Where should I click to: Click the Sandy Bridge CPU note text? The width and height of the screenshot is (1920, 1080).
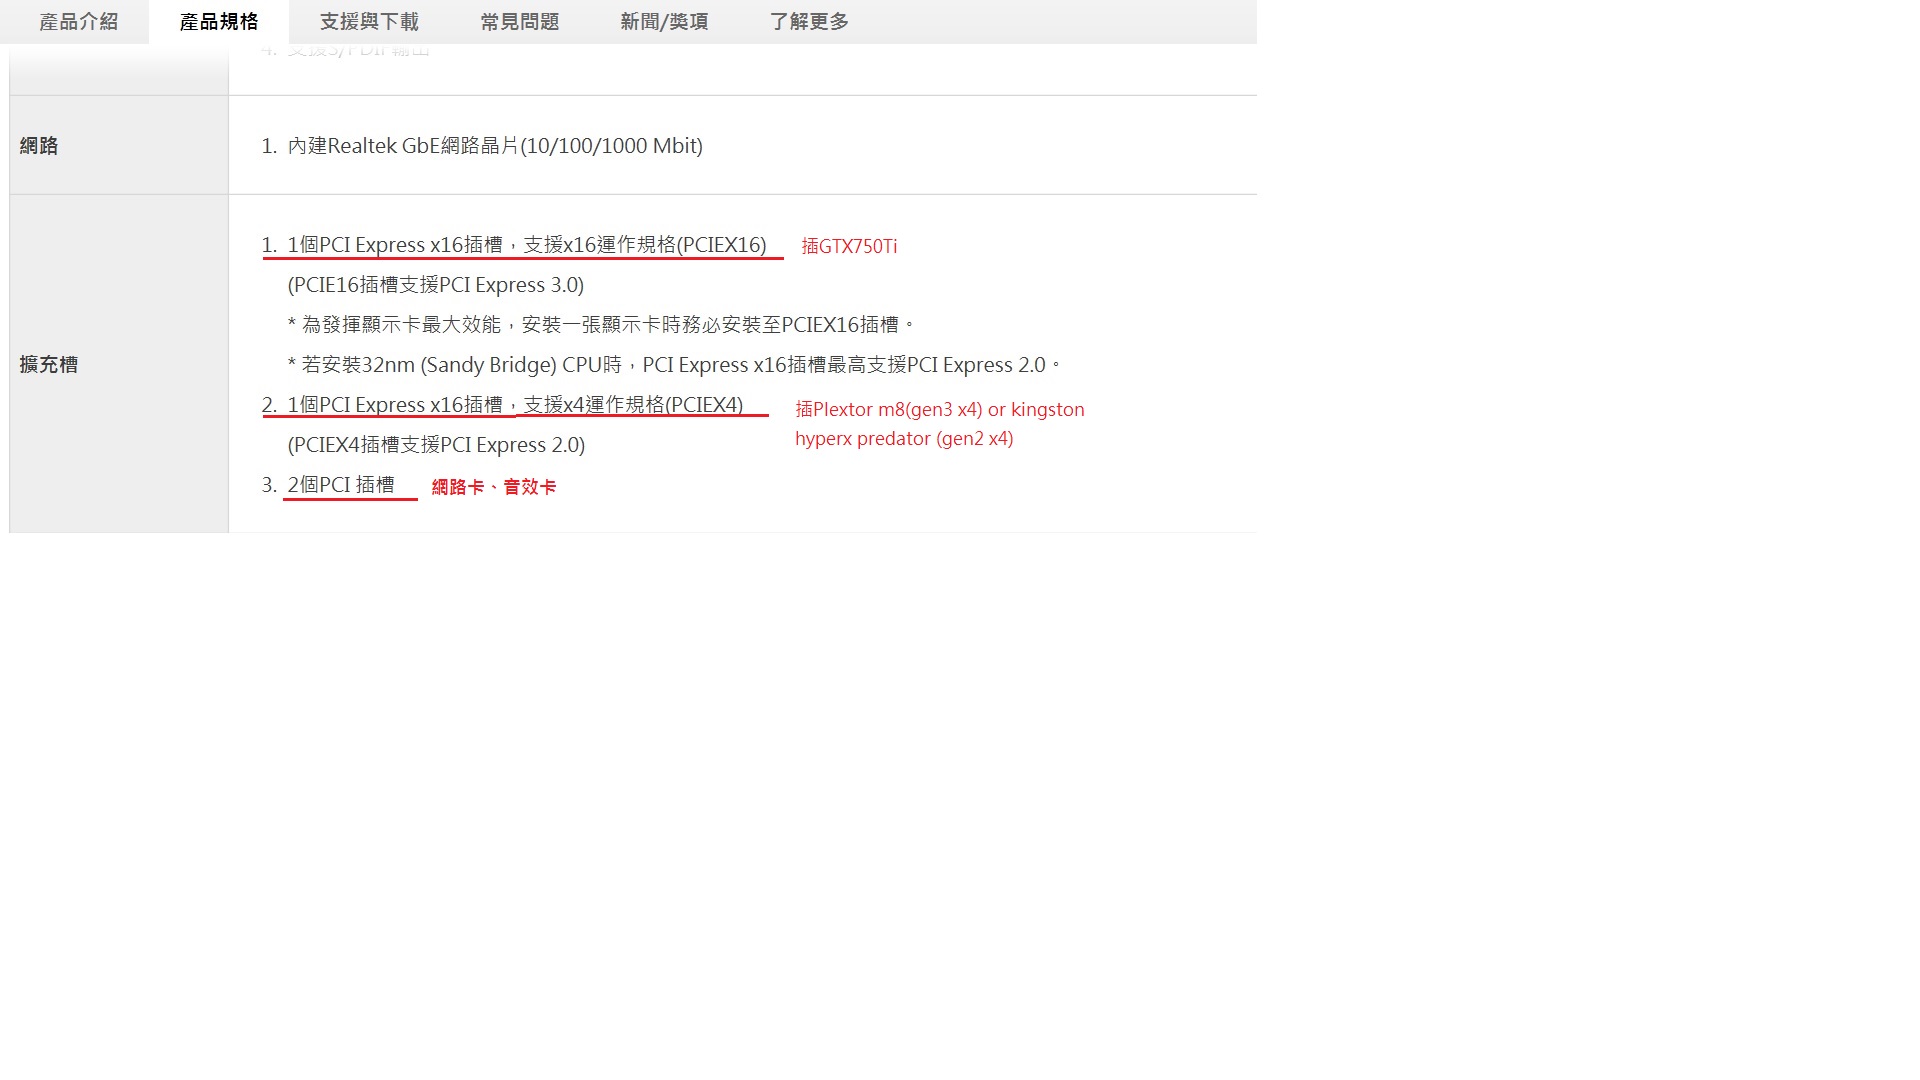[670, 364]
